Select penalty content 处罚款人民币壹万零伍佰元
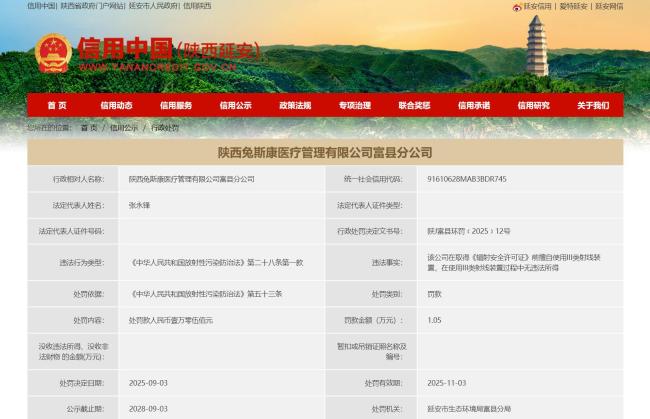 point(171,320)
